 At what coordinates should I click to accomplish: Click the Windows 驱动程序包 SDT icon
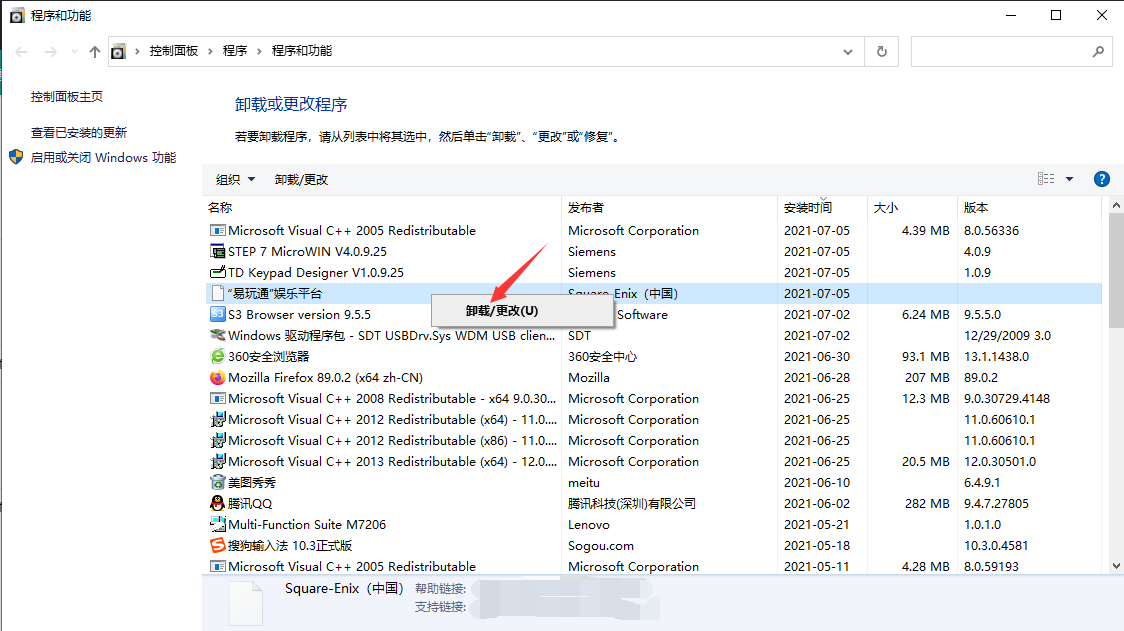pyautogui.click(x=218, y=335)
